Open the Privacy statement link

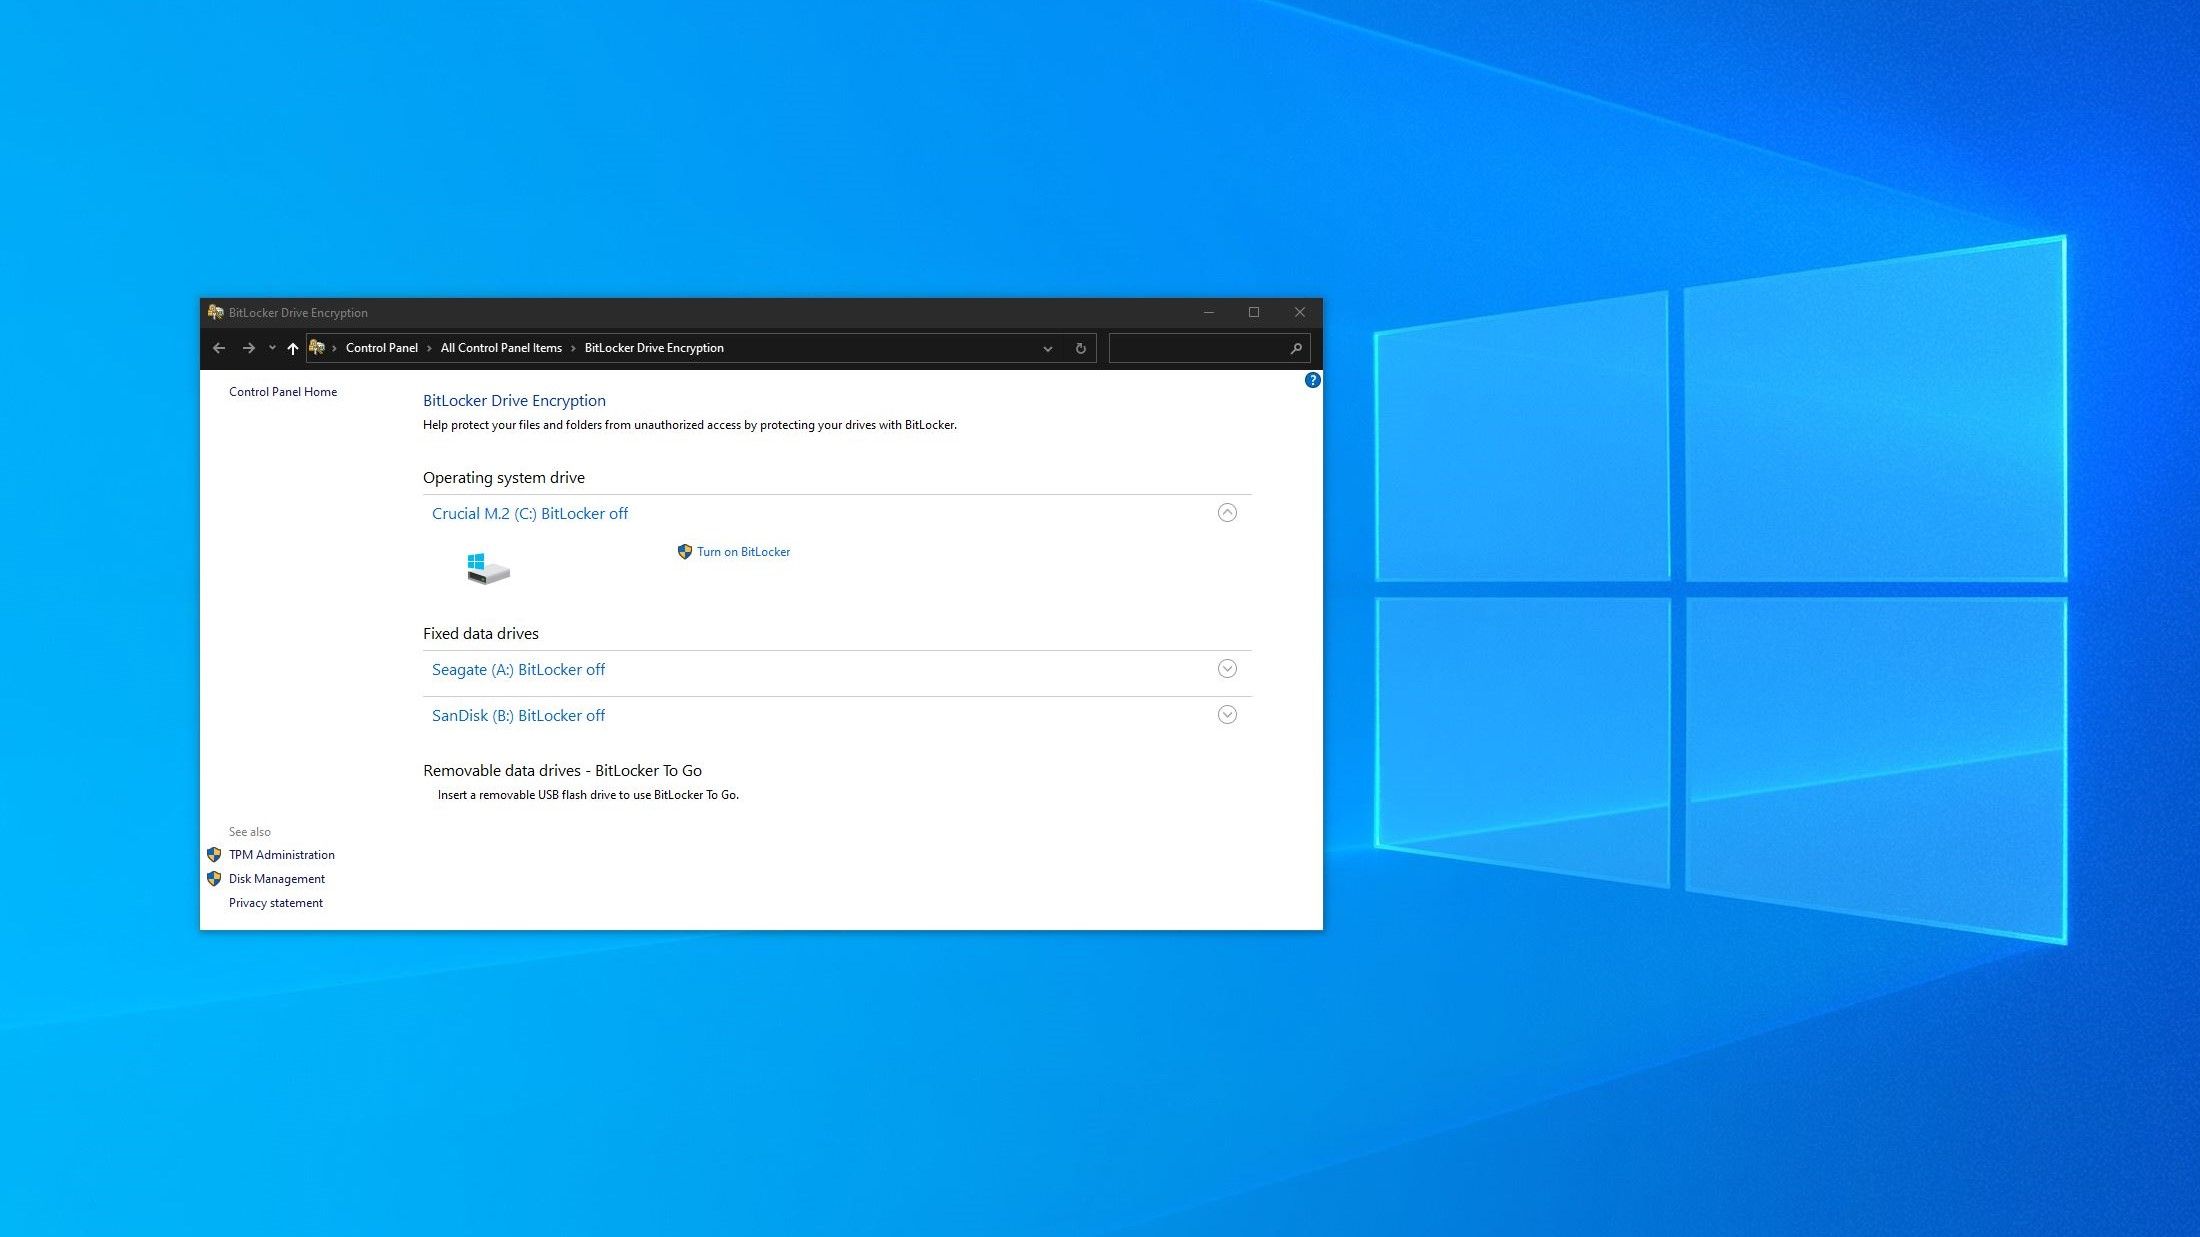pyautogui.click(x=275, y=902)
